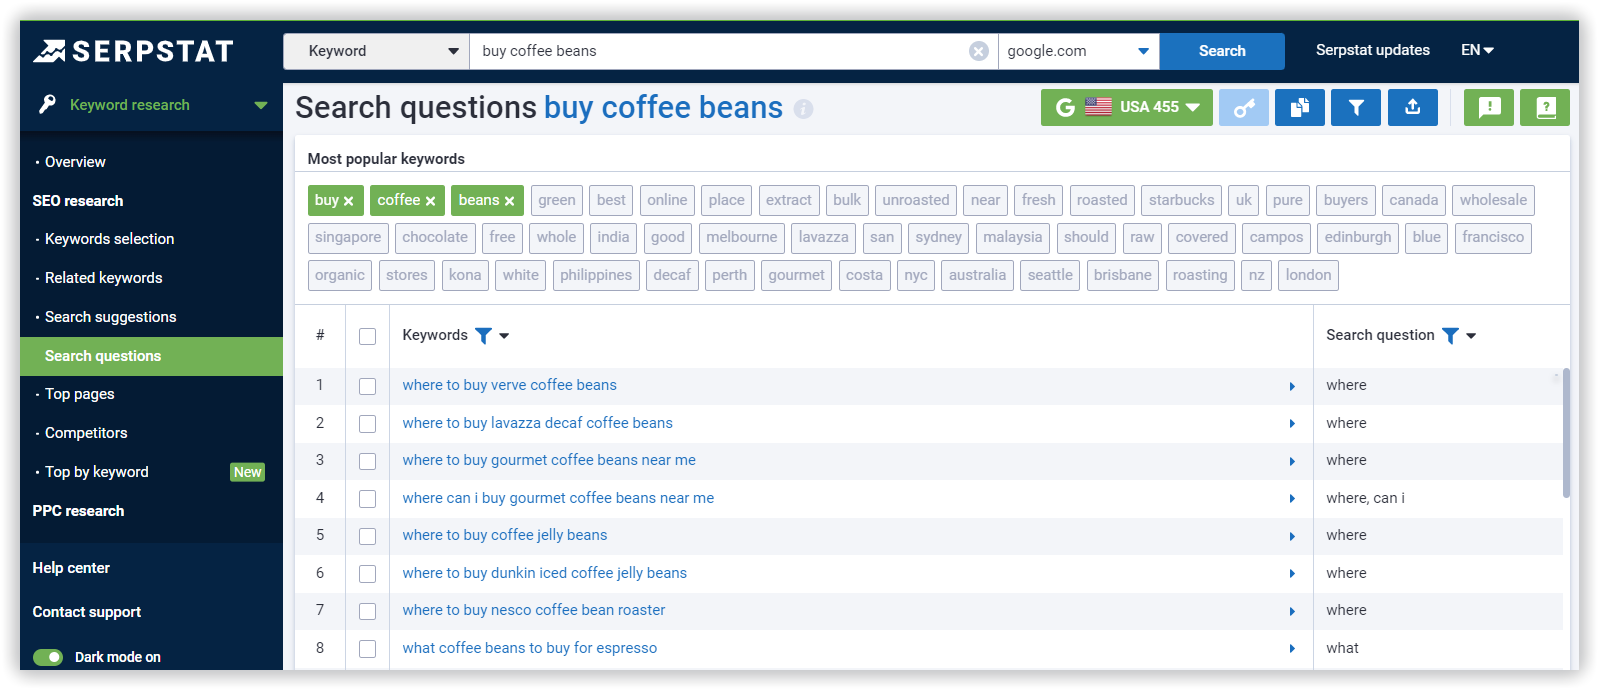Viewport: 1599px width, 690px height.
Task: Expand arrow for 'what coffee beans to buy for espresso'
Action: point(1292,649)
